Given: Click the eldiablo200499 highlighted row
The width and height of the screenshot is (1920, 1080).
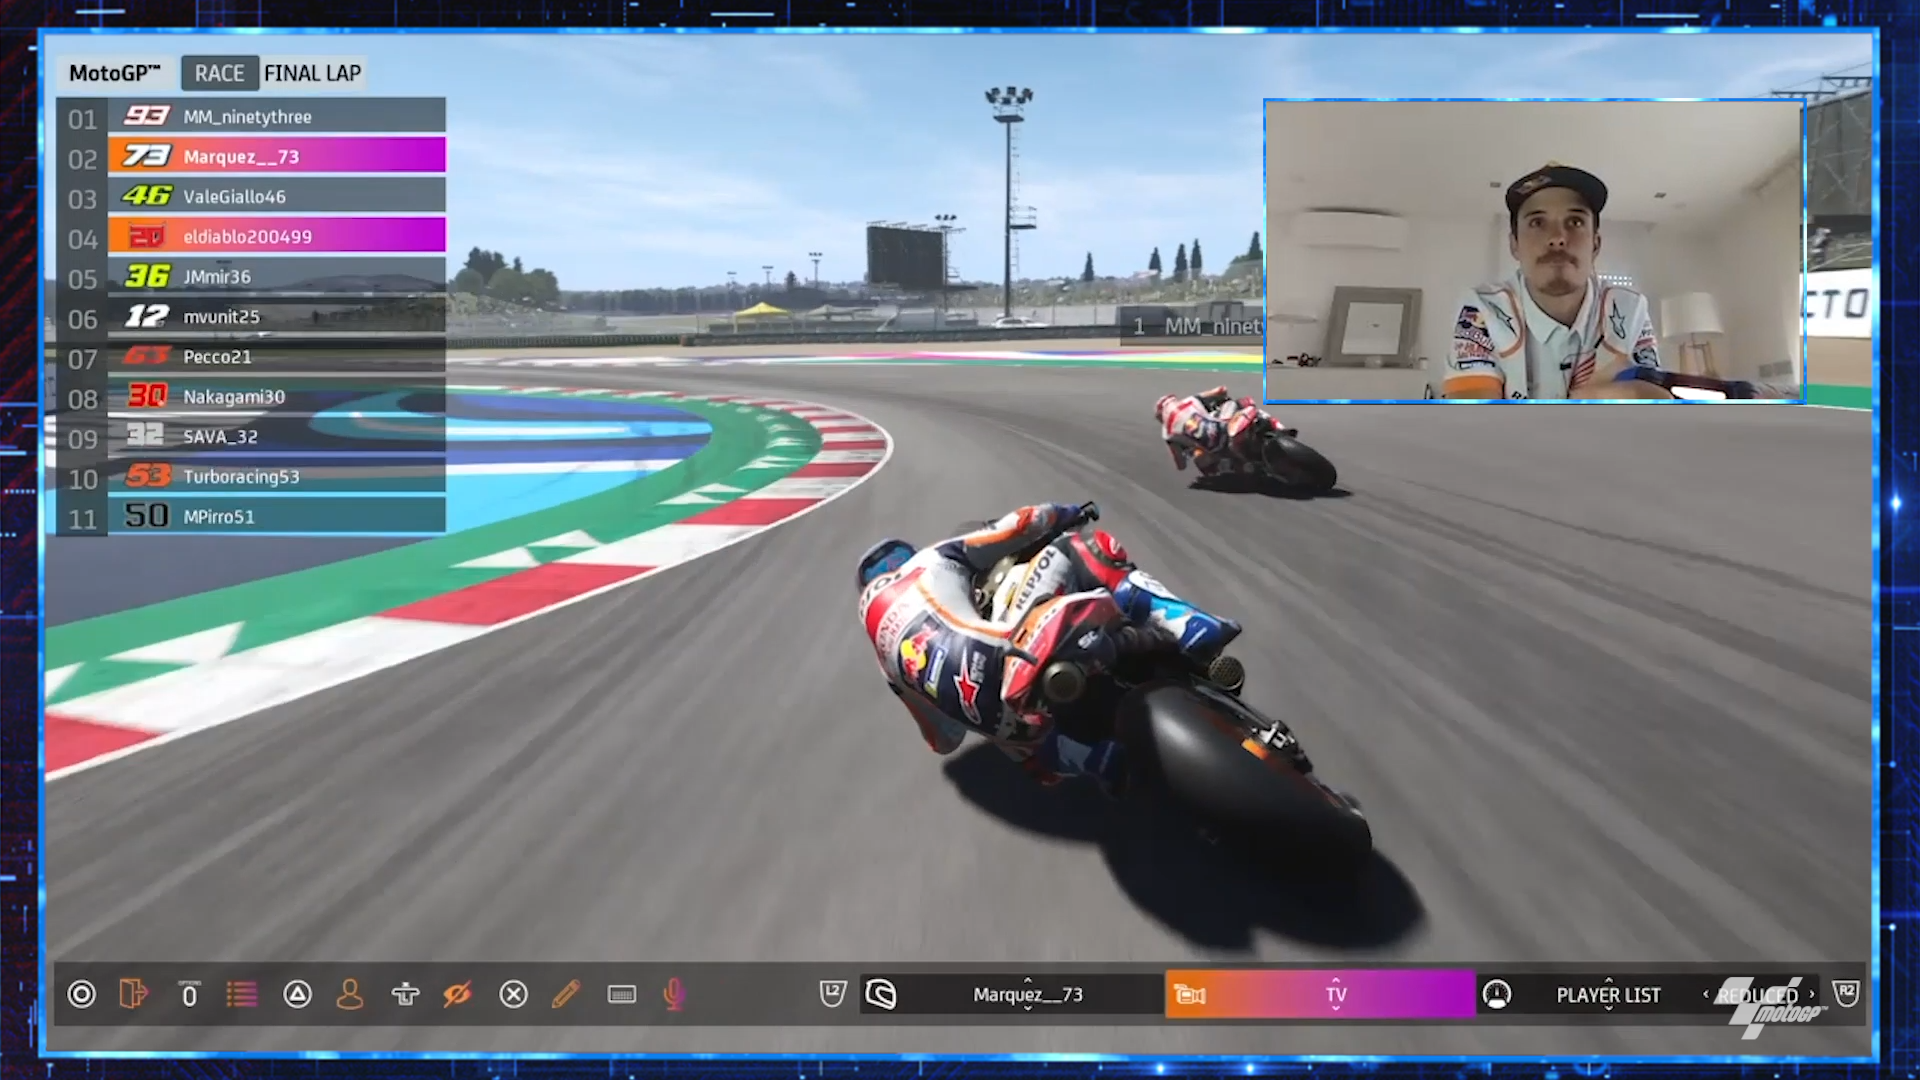Looking at the screenshot, I should click(x=277, y=237).
